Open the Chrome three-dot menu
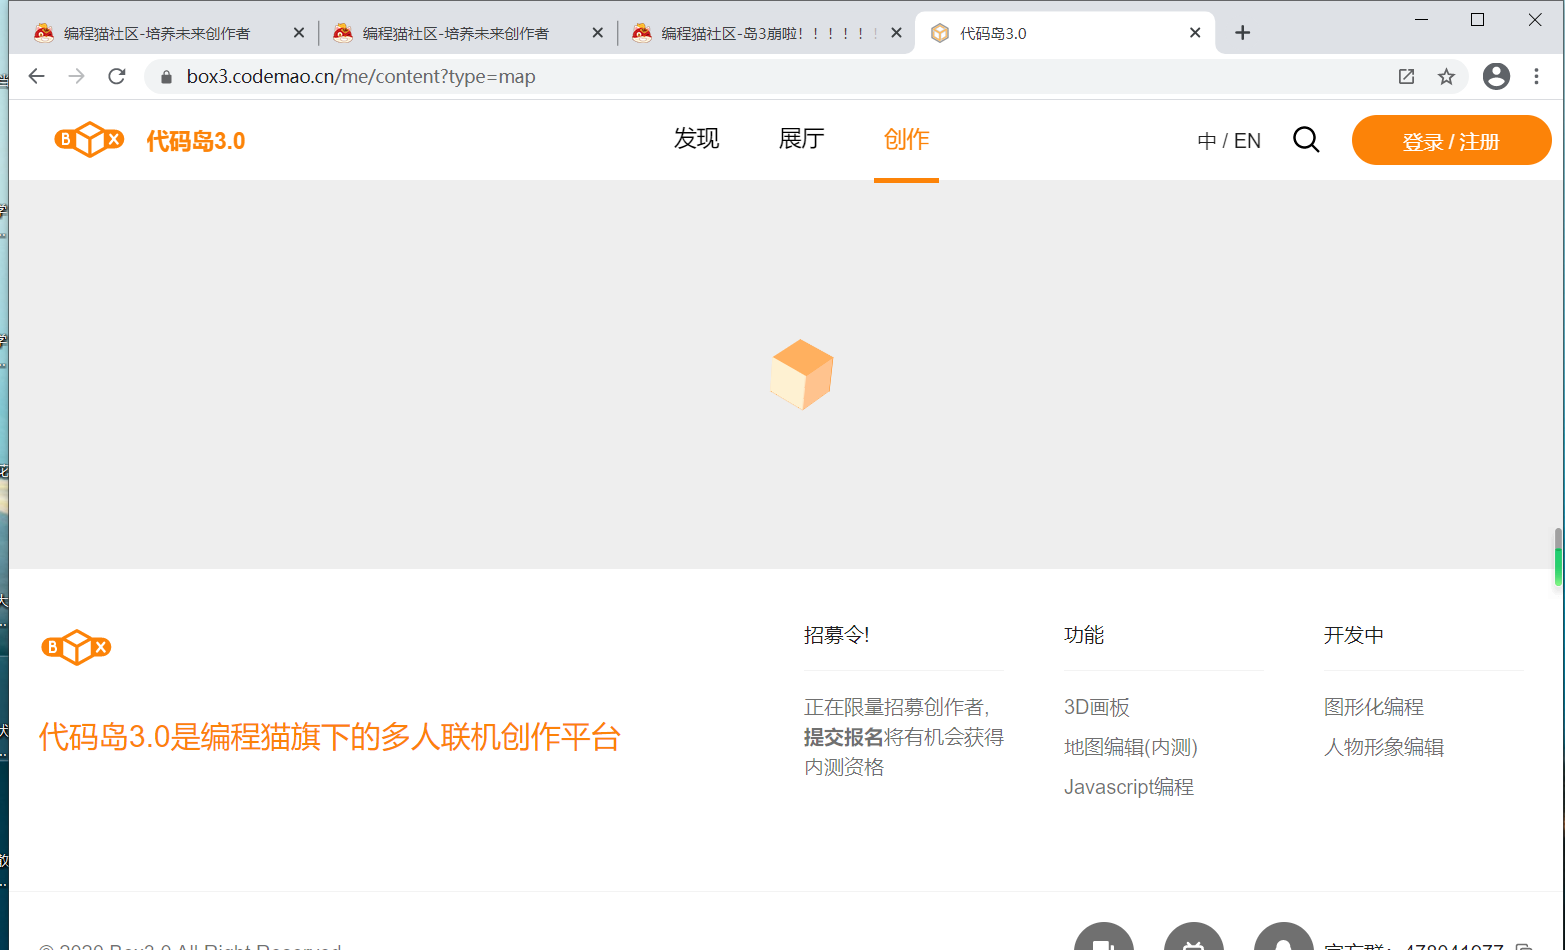The height and width of the screenshot is (950, 1565). tap(1537, 76)
